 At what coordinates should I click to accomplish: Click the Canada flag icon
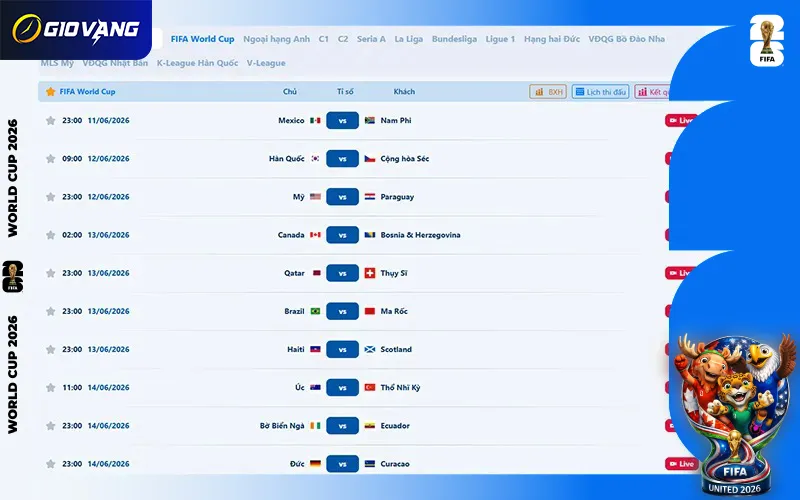(315, 235)
